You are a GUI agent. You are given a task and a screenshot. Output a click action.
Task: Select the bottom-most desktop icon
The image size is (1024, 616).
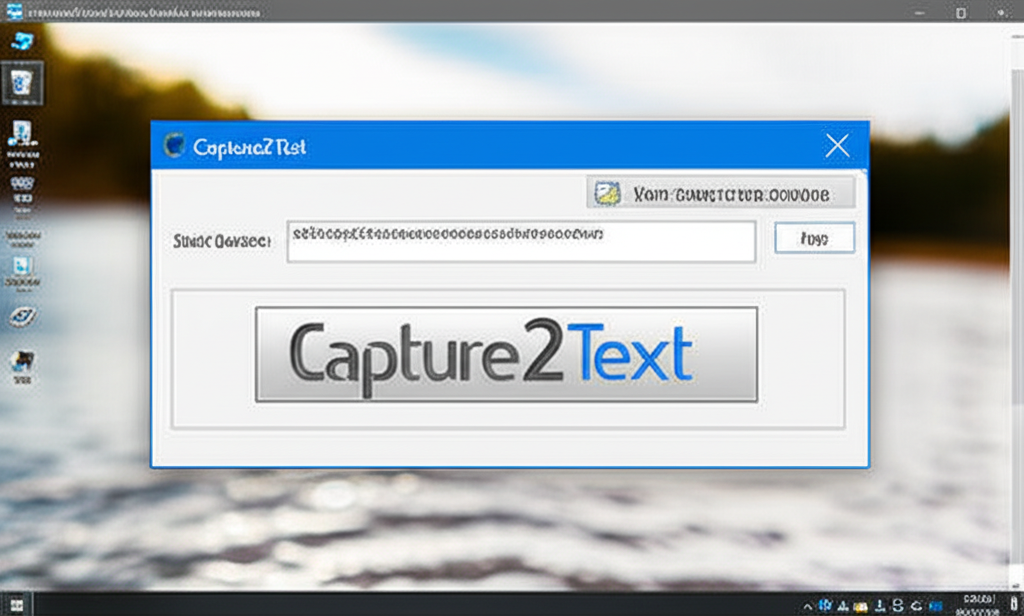(x=21, y=362)
